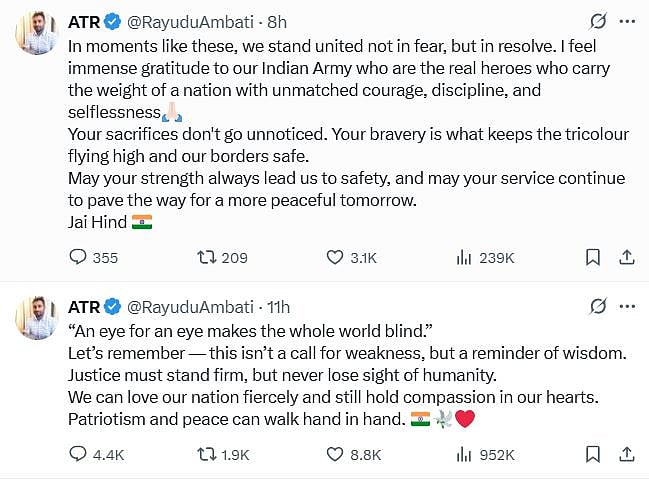Image resolution: width=649 pixels, height=481 pixels.
Task: Open Grok icon on the 11h tweet
Action: tap(598, 305)
